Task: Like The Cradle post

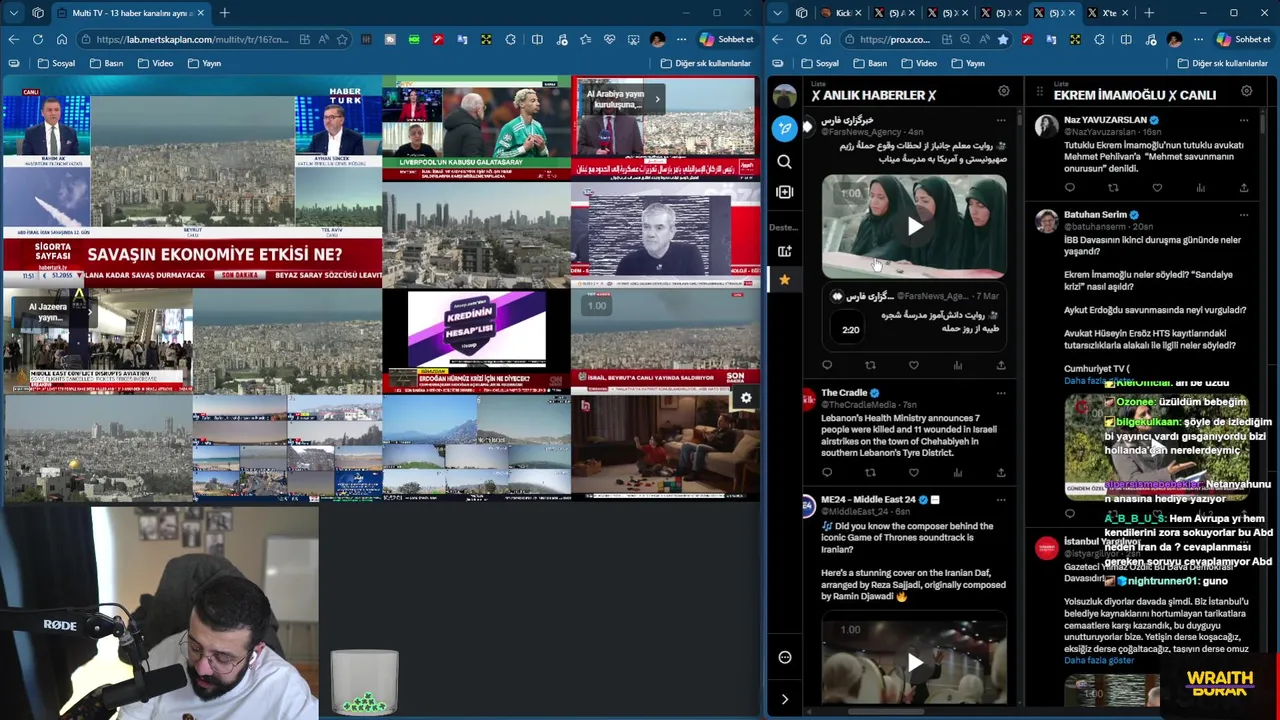Action: (x=914, y=472)
